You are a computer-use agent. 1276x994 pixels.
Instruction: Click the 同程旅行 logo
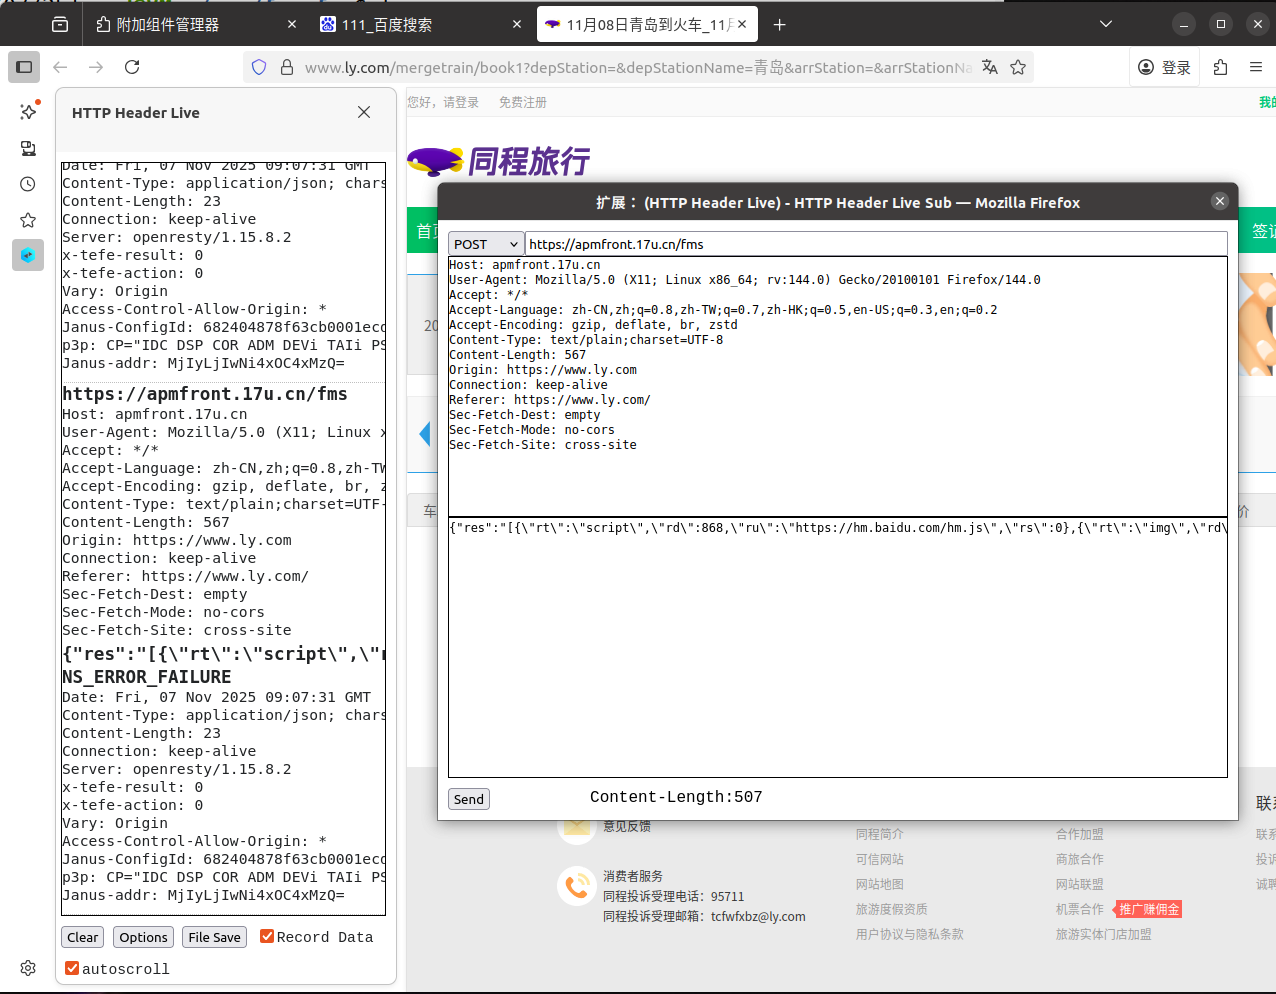pos(498,160)
